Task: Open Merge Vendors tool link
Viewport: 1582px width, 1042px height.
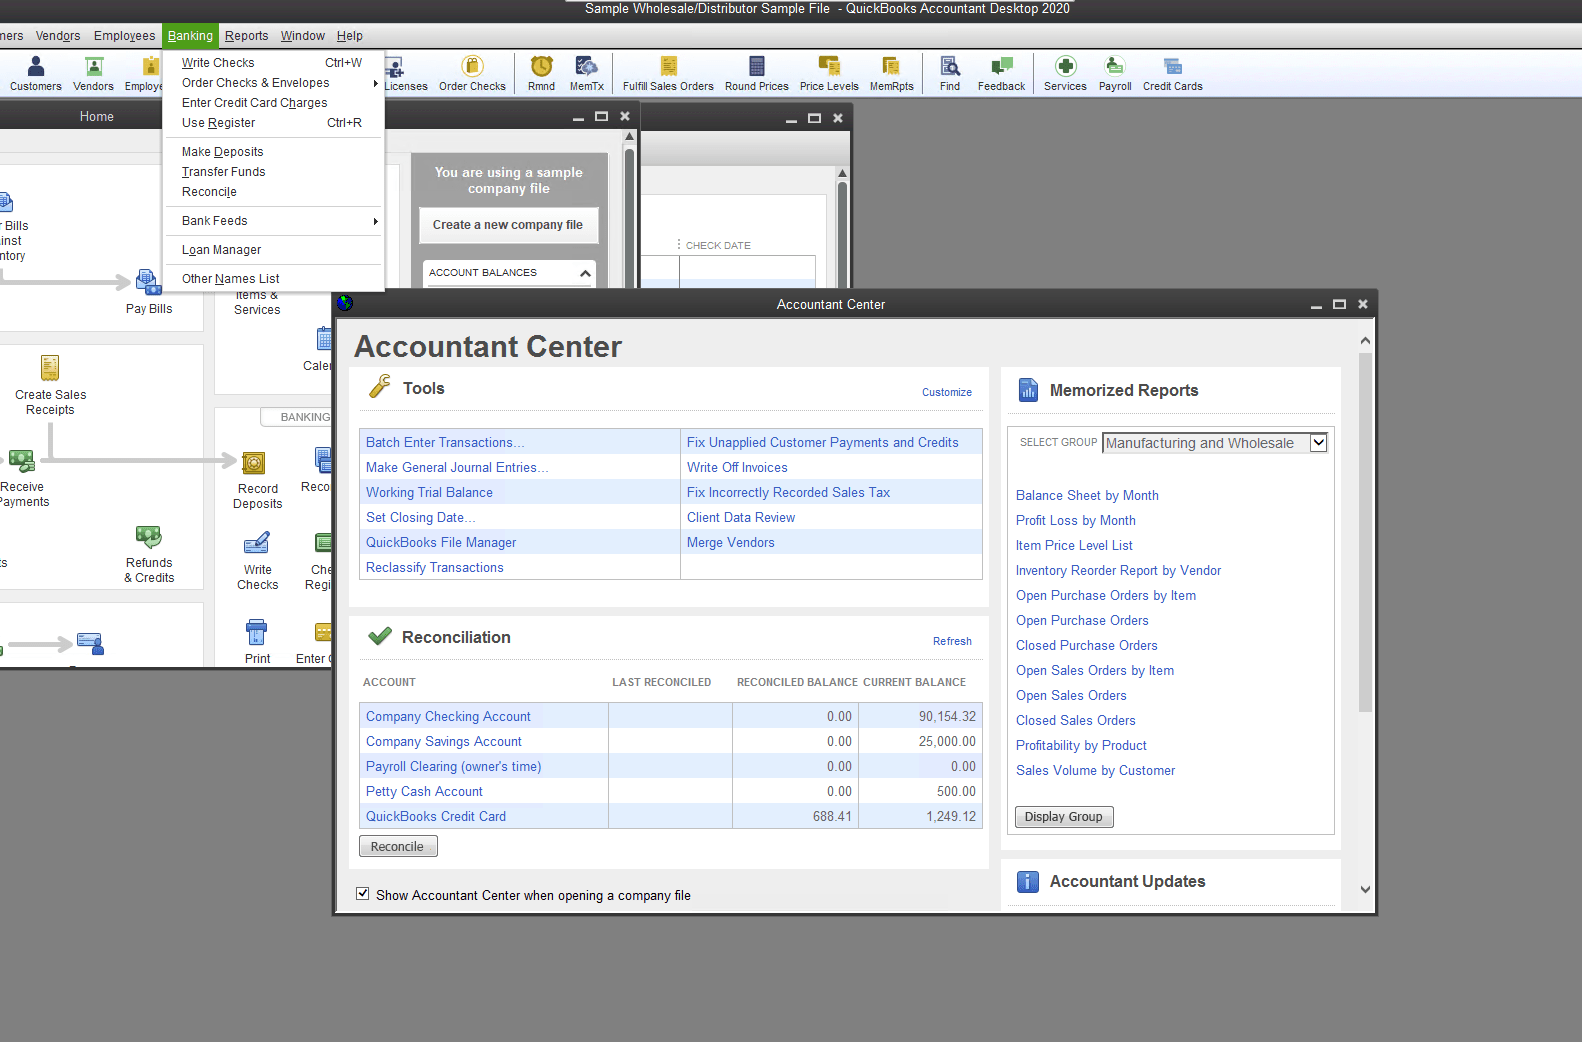Action: click(730, 542)
